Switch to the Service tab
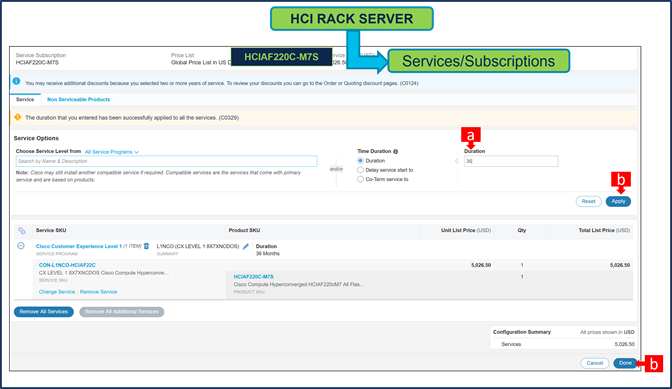Screen dimensions: 672x389 click(x=25, y=99)
